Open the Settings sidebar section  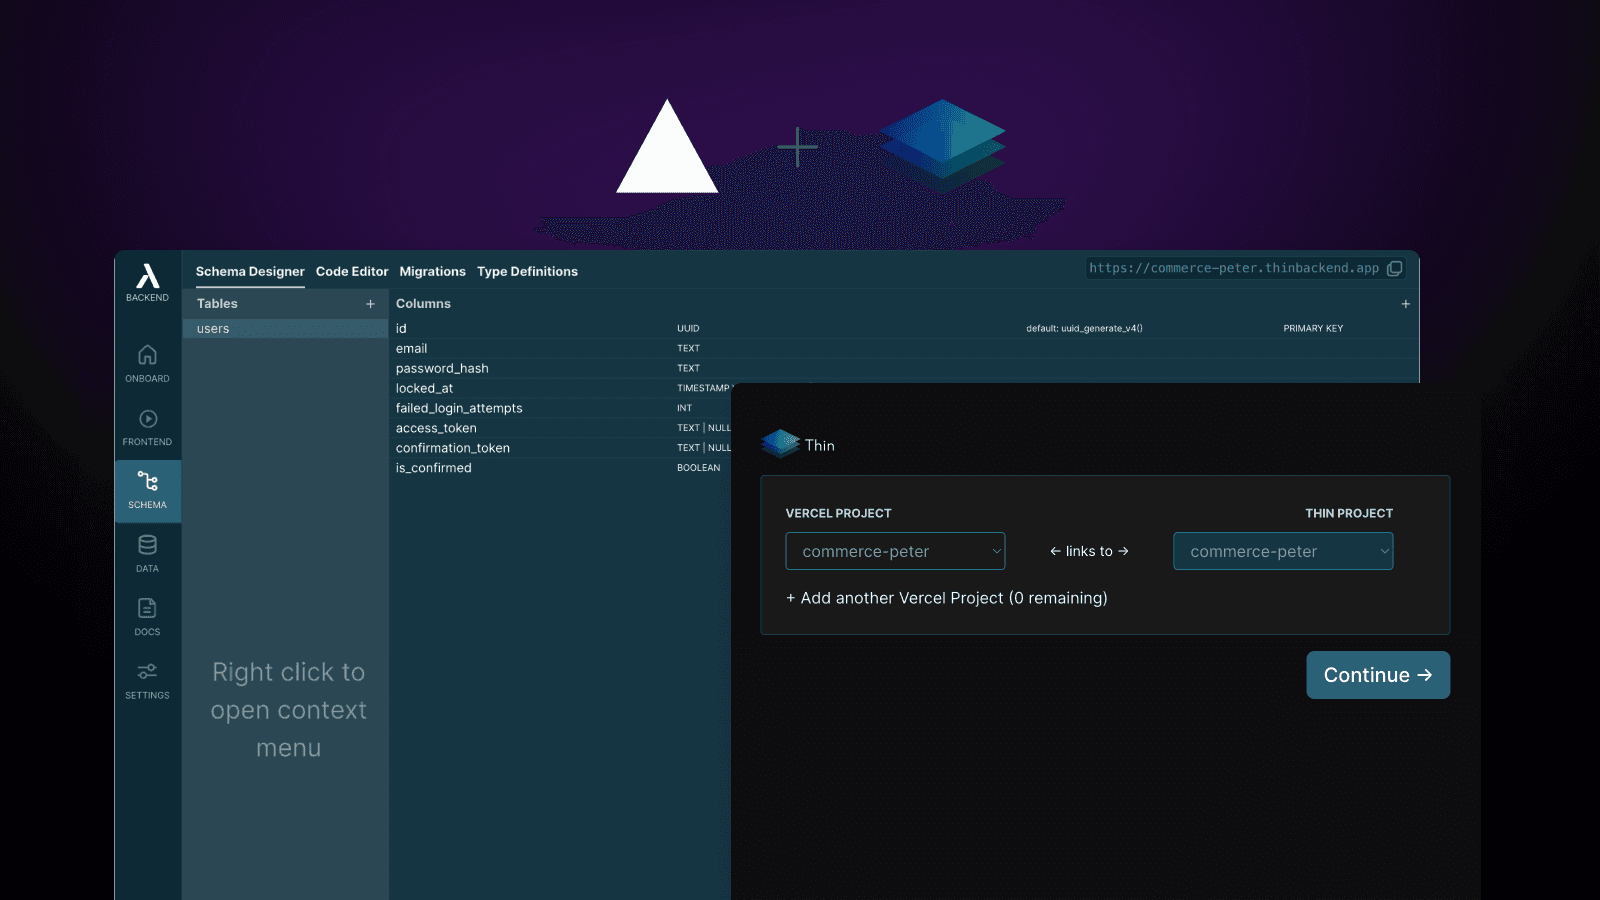(147, 680)
